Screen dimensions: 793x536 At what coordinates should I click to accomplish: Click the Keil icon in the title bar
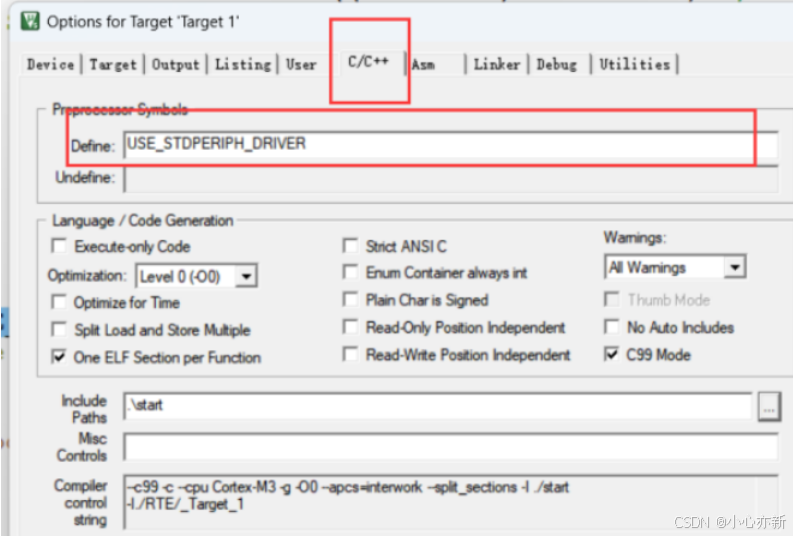30,21
